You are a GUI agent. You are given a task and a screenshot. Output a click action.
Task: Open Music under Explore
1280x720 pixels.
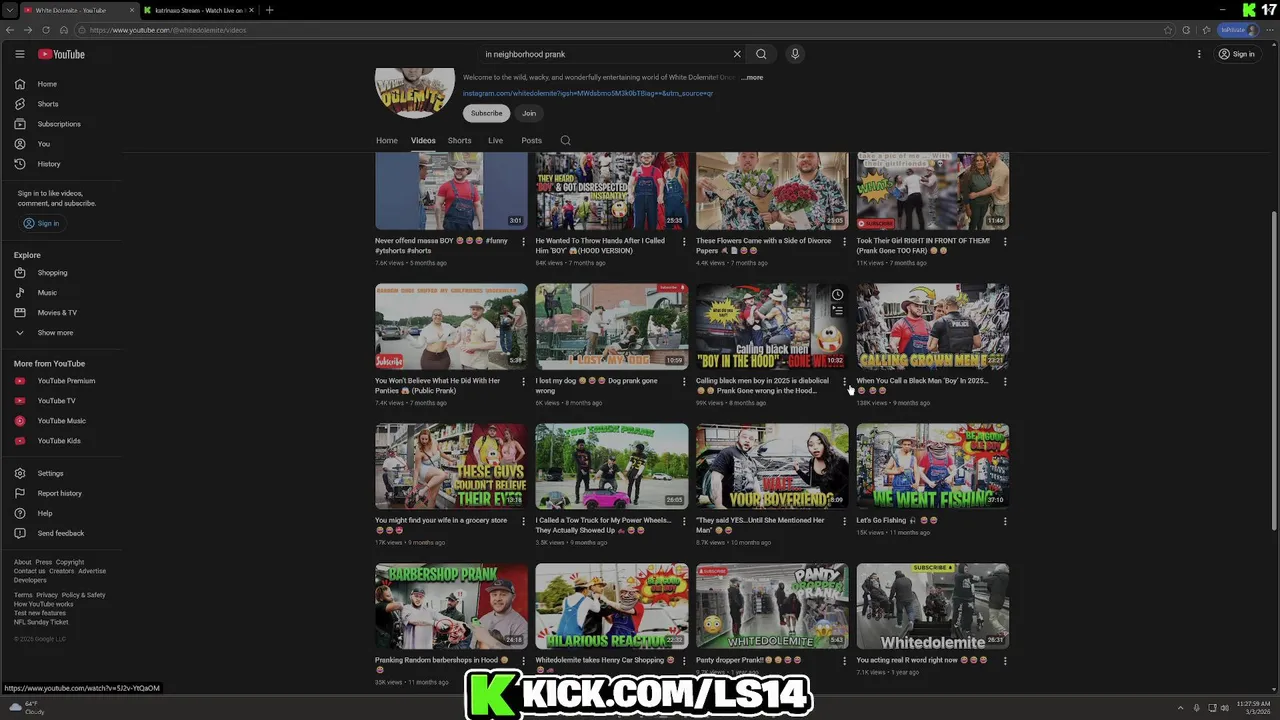click(x=62, y=293)
